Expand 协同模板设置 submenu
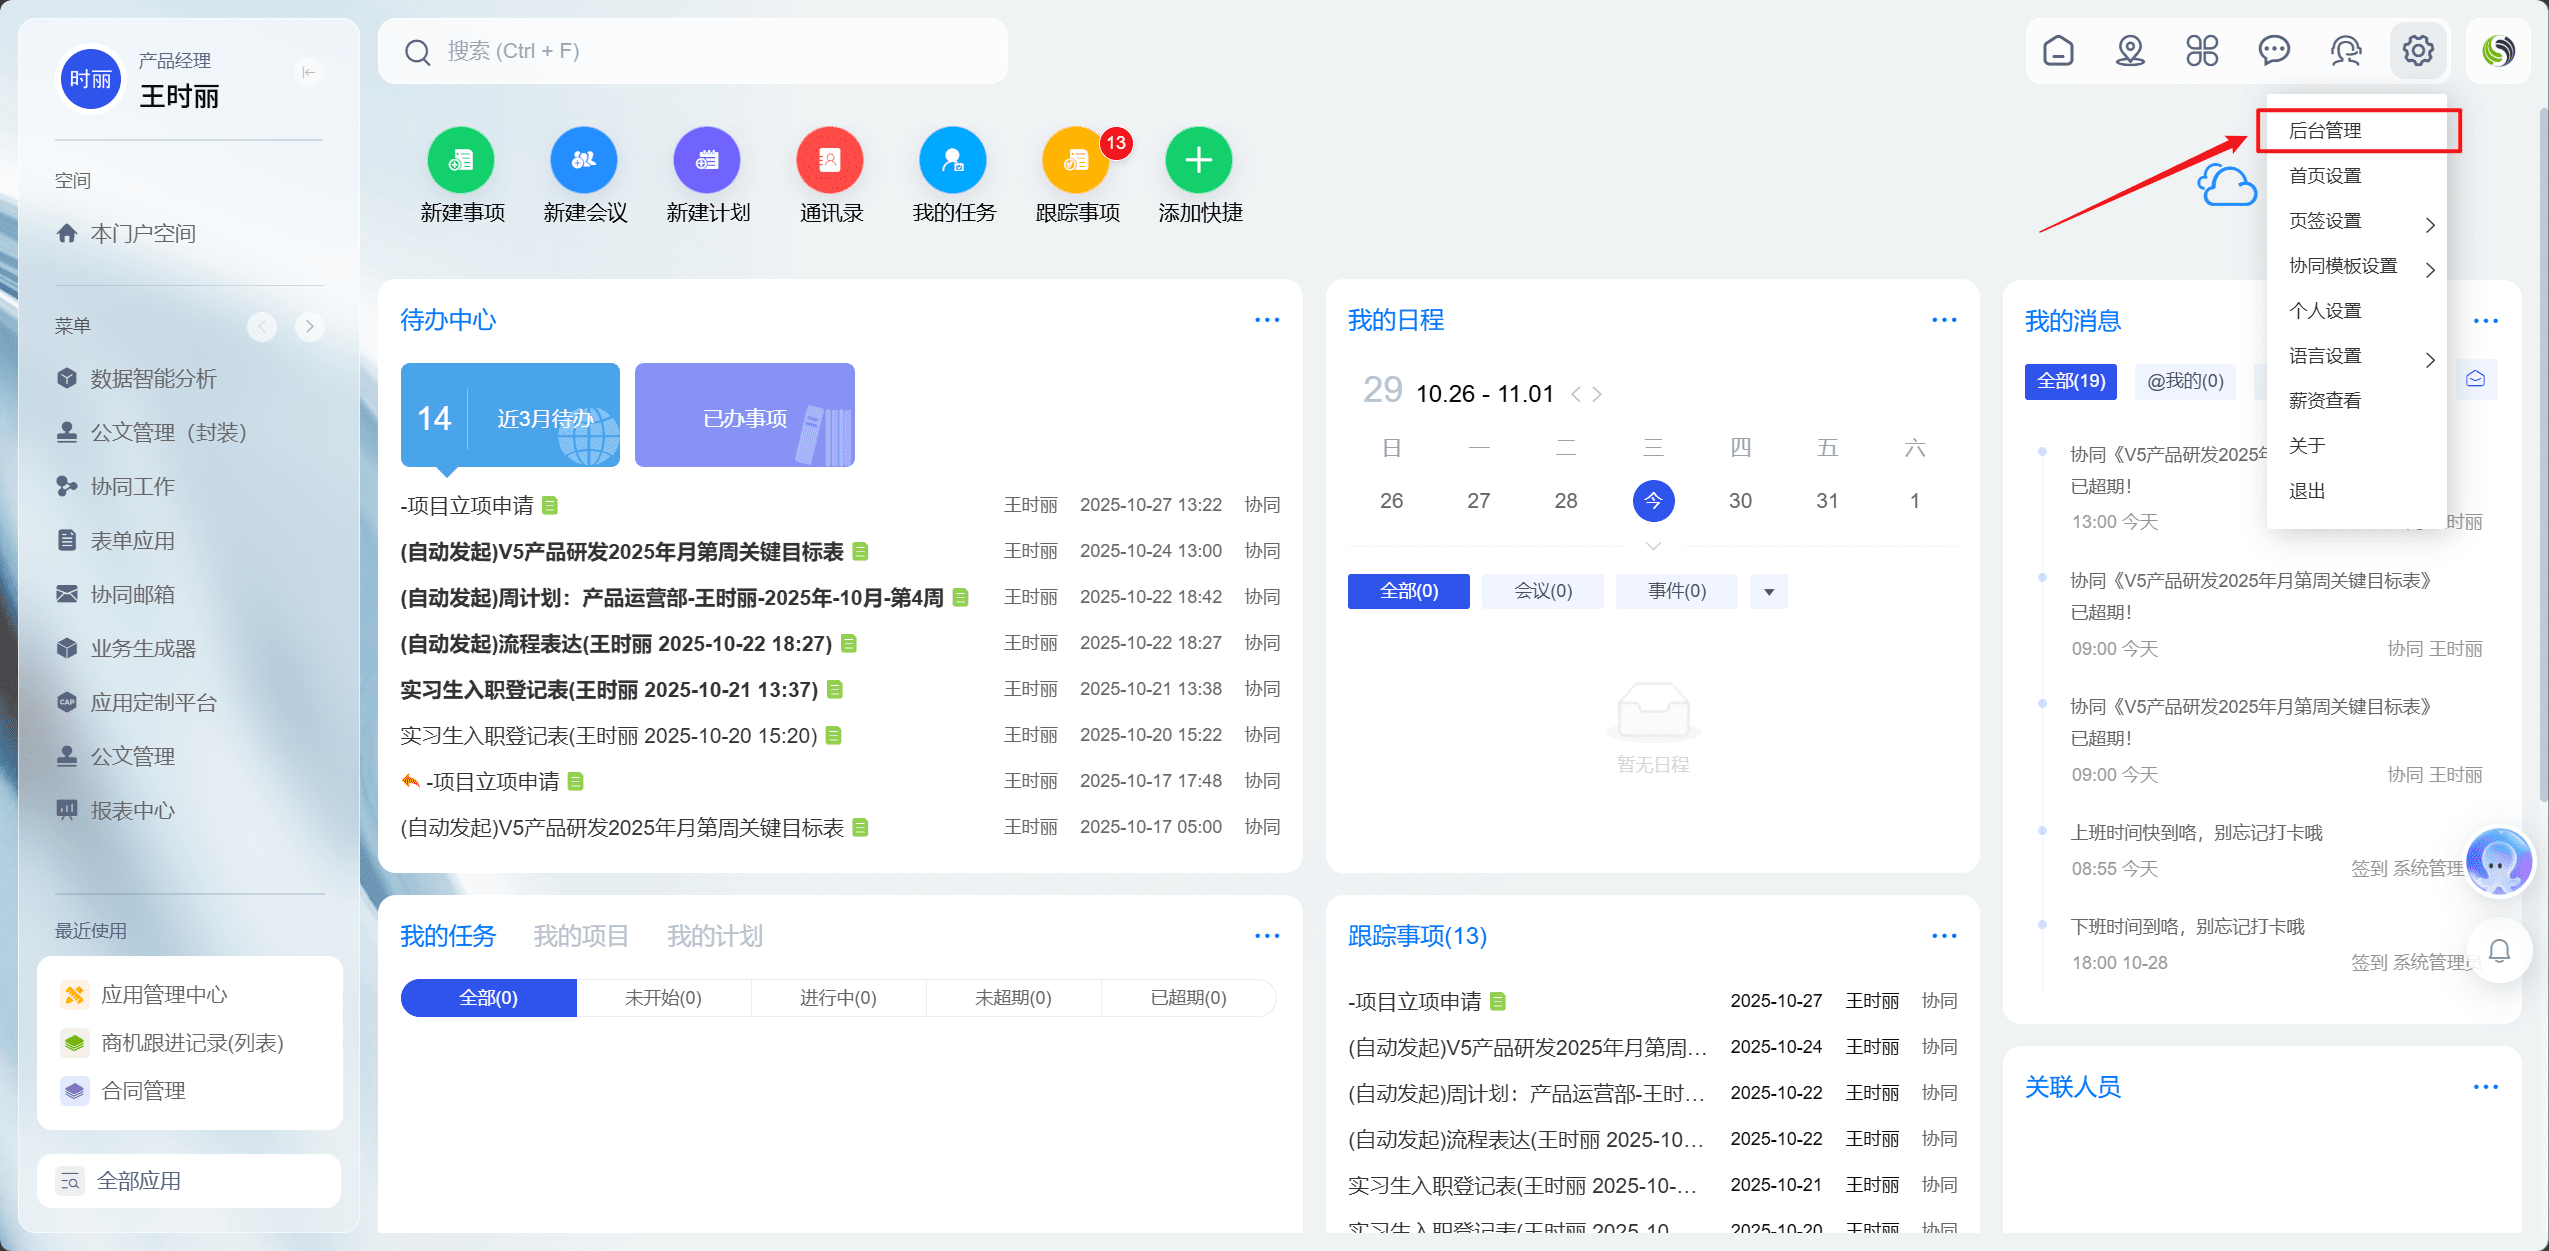The image size is (2549, 1251). tap(2357, 265)
